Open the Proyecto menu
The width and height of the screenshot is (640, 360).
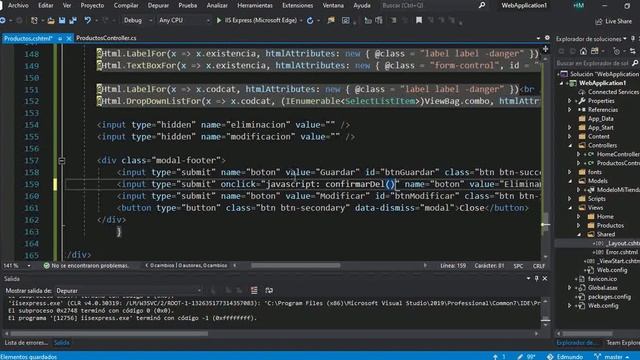92,5
